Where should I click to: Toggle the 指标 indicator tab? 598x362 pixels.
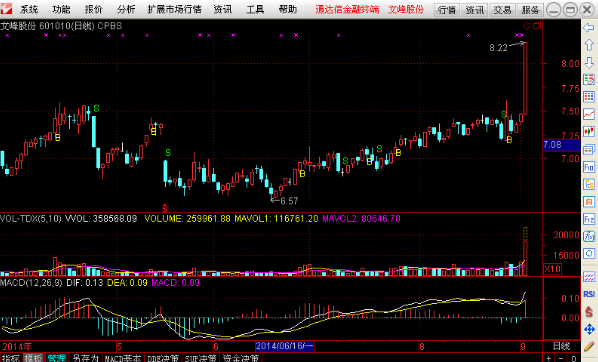coord(11,358)
